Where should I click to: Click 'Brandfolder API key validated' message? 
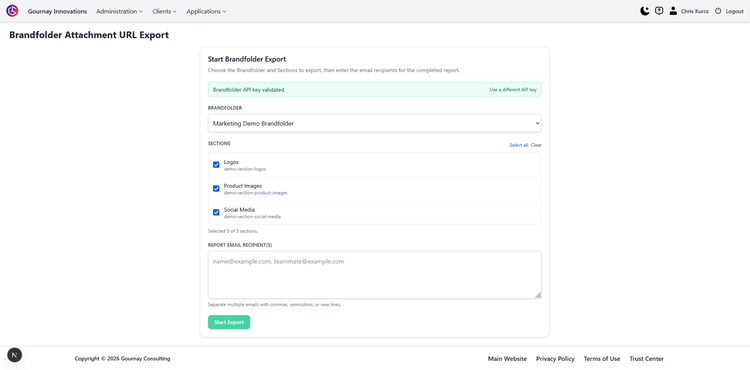point(249,89)
